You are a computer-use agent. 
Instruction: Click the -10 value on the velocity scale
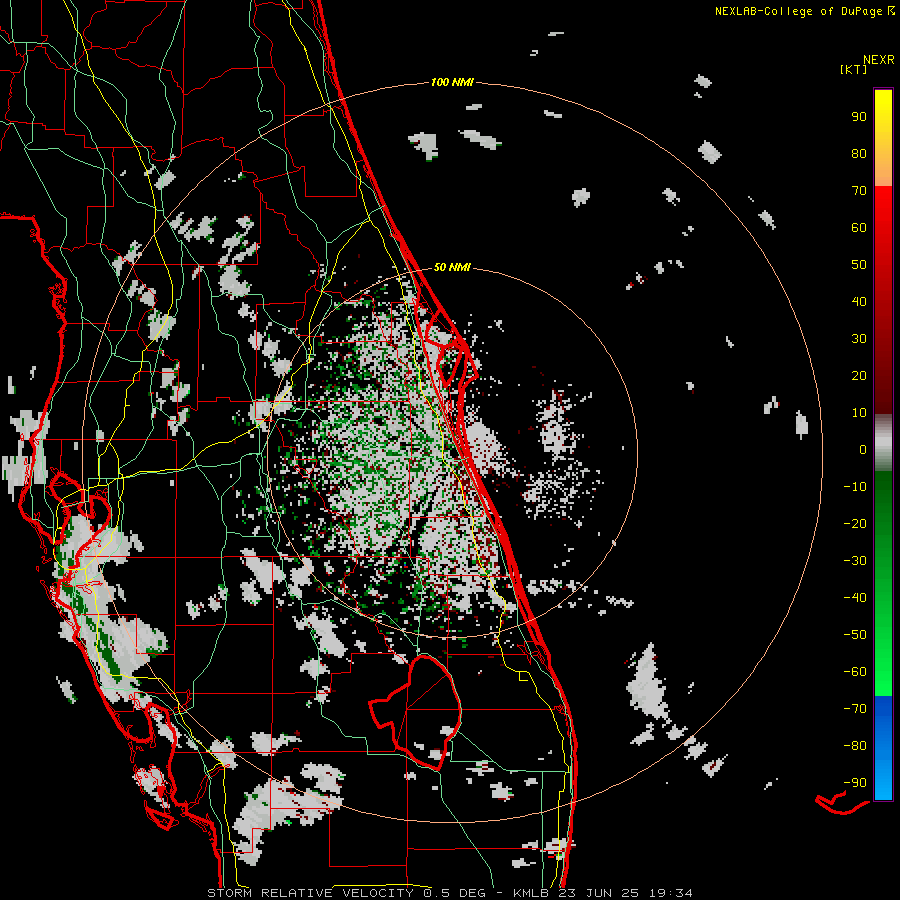(x=855, y=487)
